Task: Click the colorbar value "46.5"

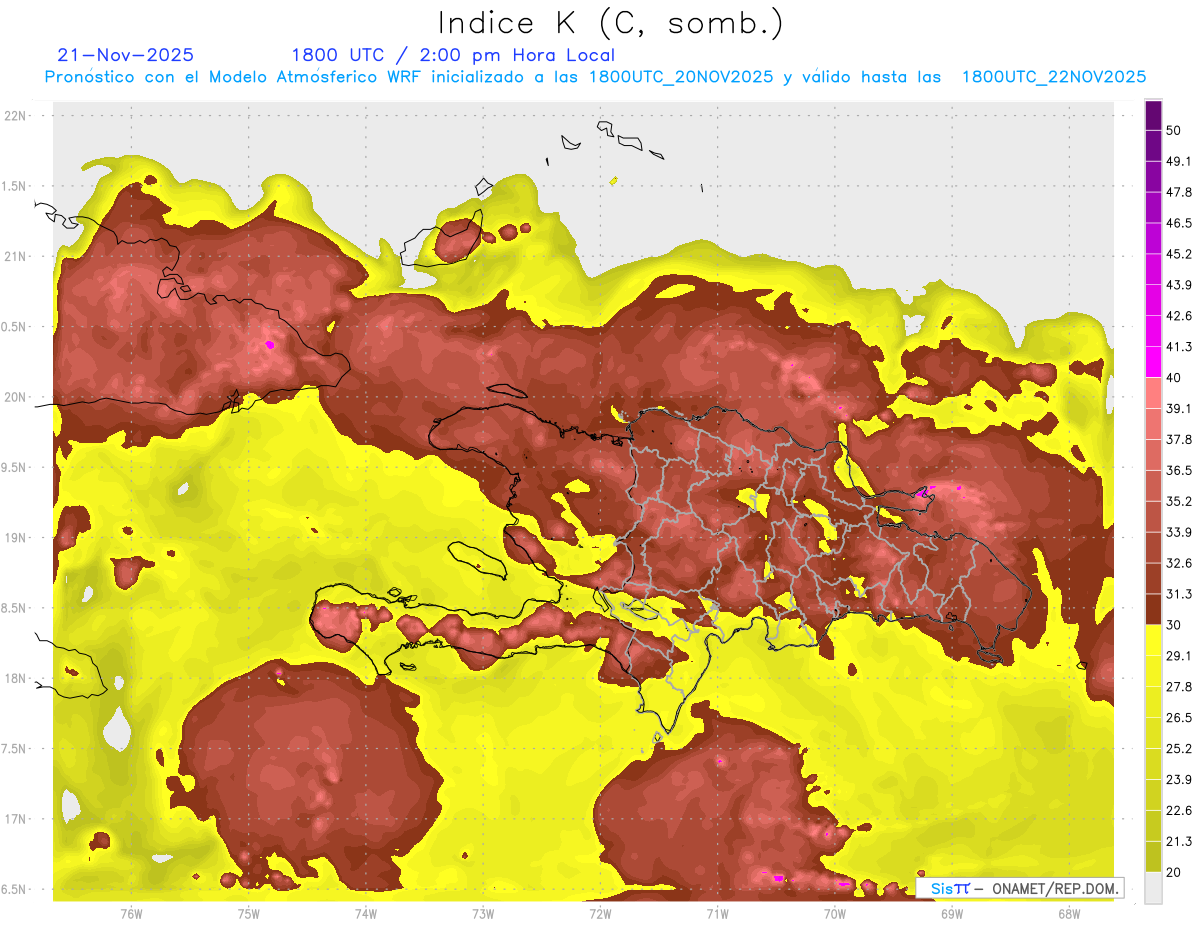Action: pos(1179,223)
